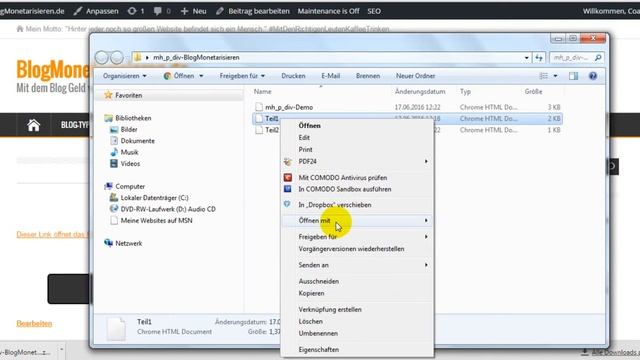
Task: Open the PDF24 submenu entry
Action: 307,161
